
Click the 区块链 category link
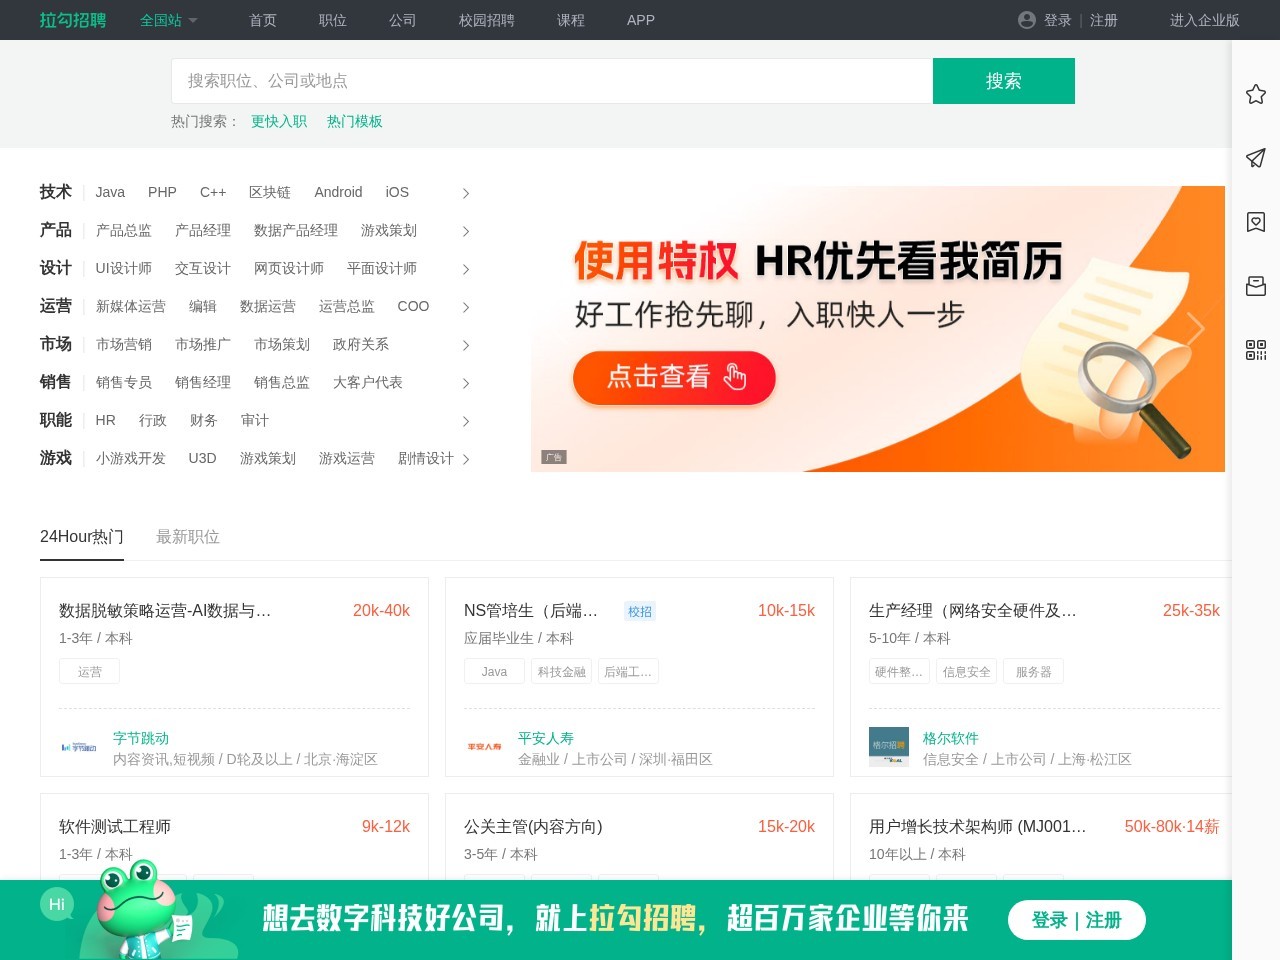click(x=270, y=192)
